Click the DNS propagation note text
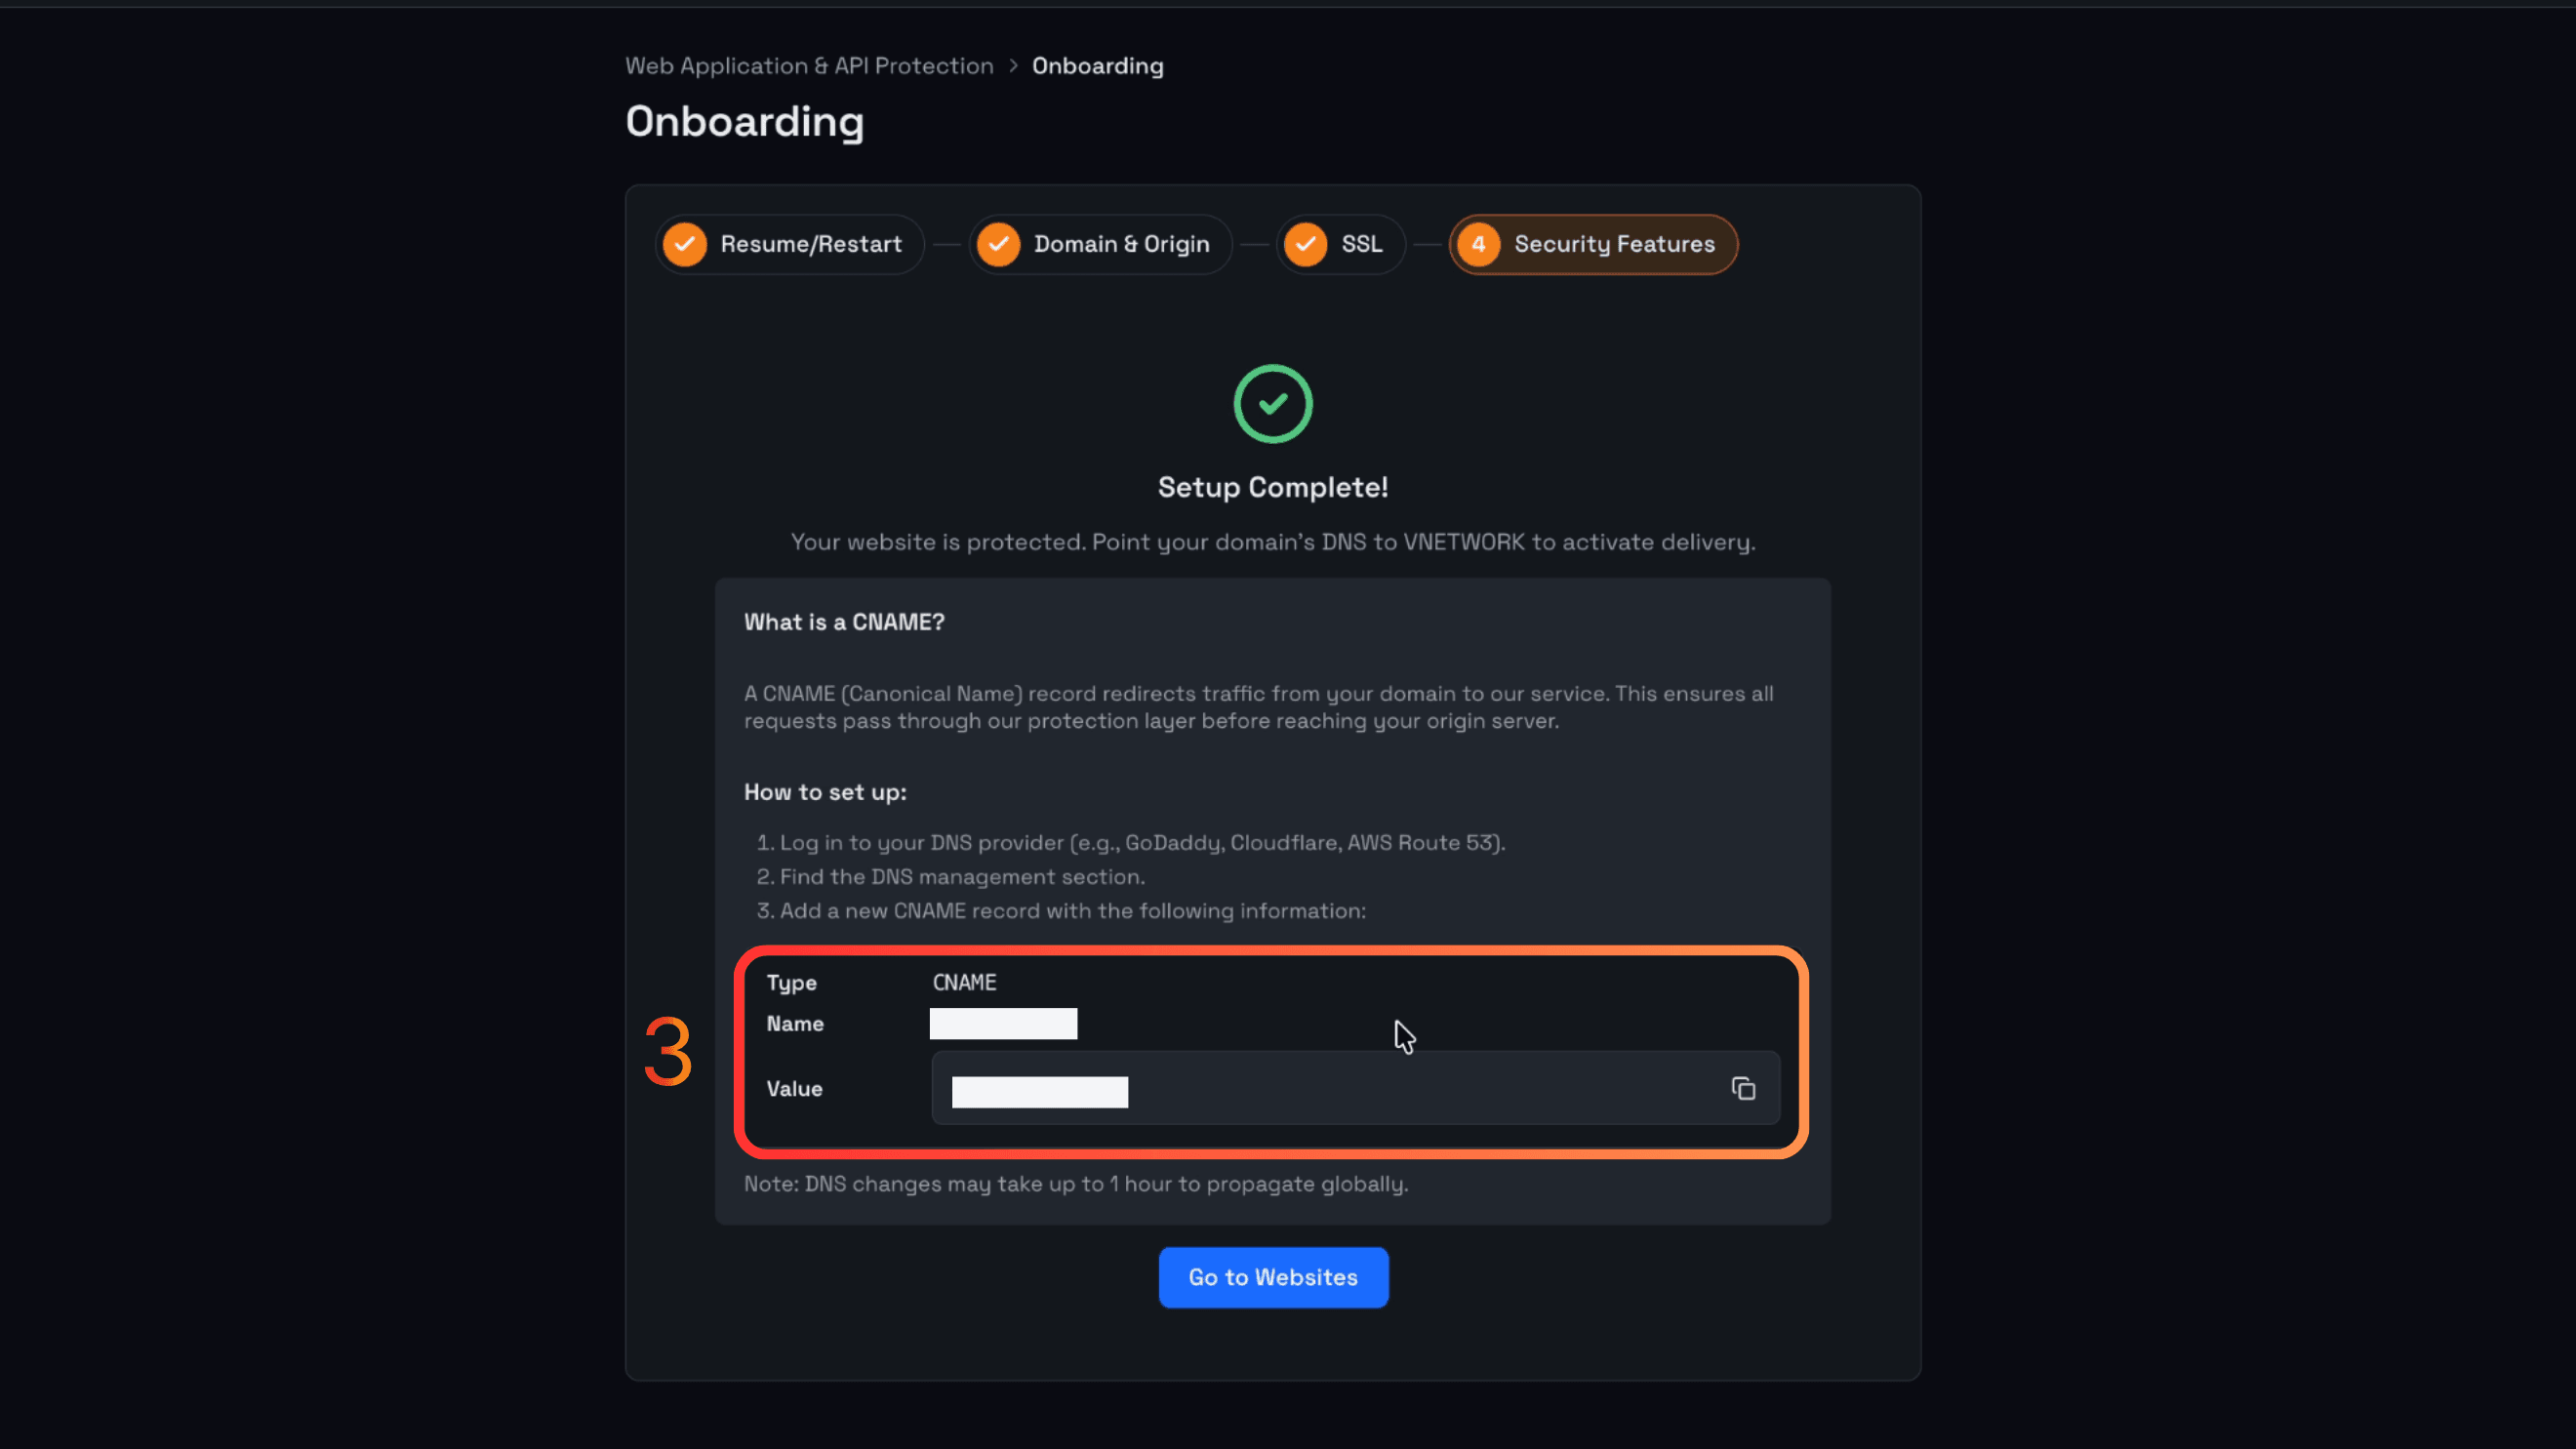The width and height of the screenshot is (2576, 1449). tap(1076, 1184)
